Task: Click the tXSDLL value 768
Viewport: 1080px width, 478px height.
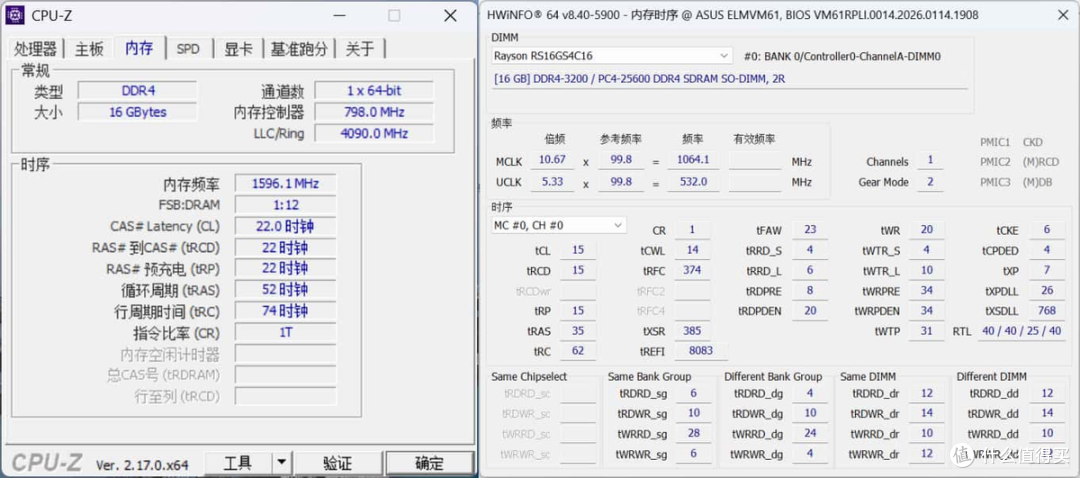Action: coord(1047,311)
